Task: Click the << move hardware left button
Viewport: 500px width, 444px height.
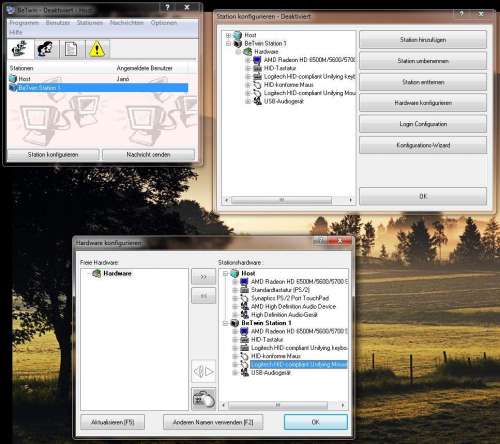Action: tap(203, 296)
